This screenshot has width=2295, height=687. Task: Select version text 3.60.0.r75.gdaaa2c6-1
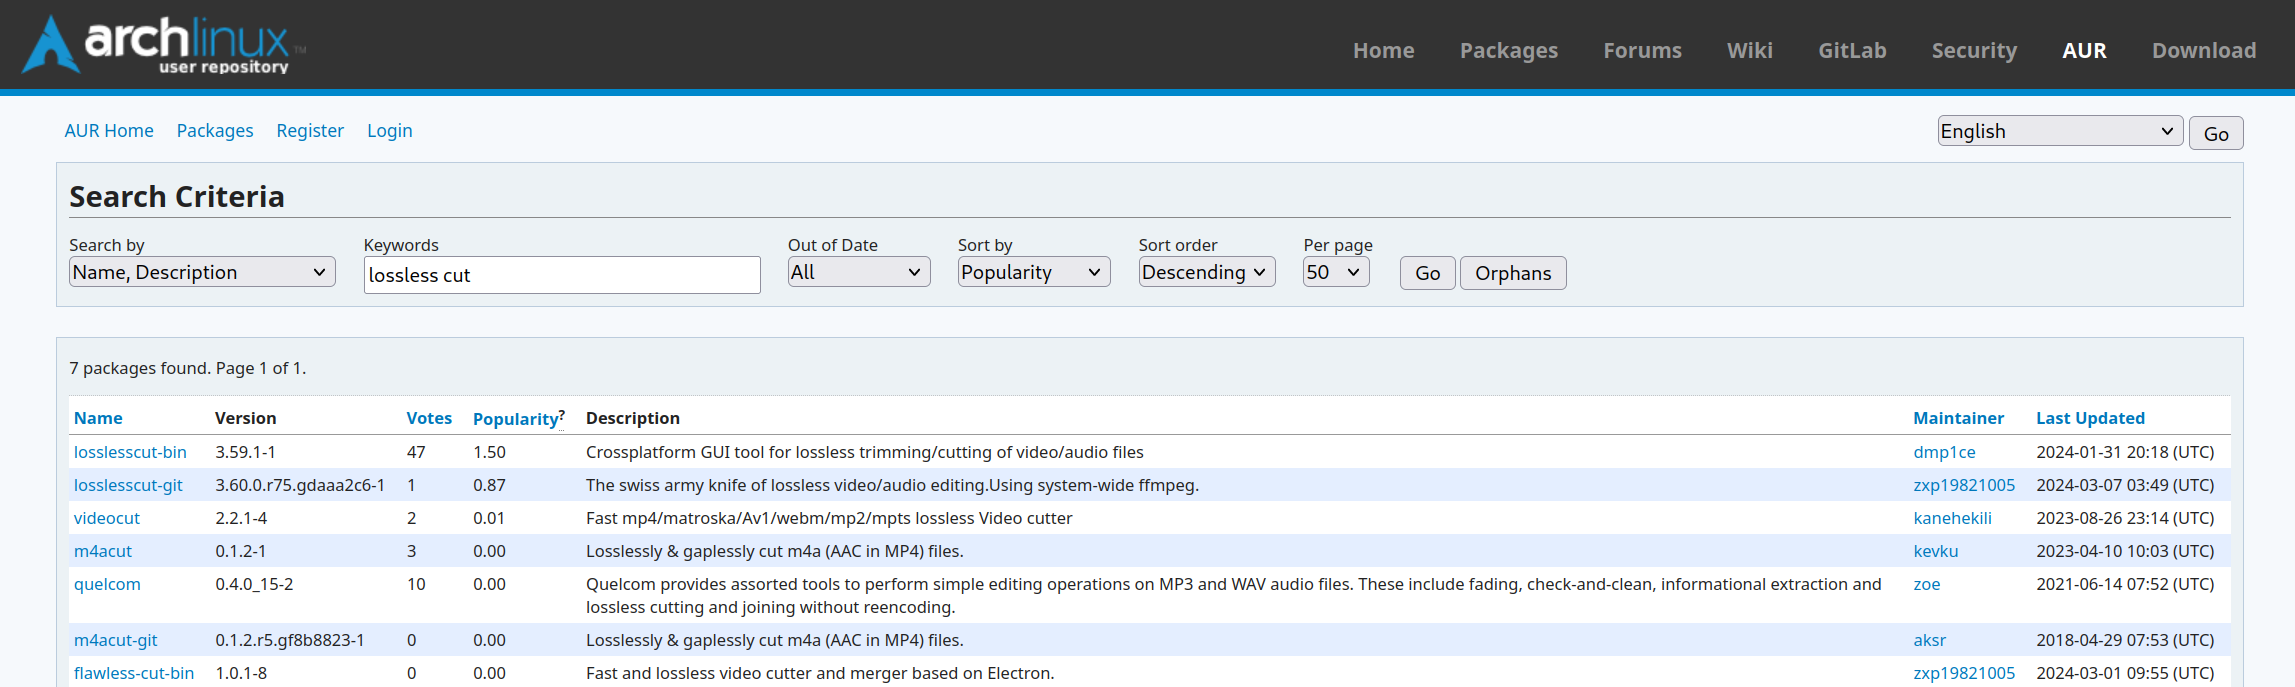(300, 485)
